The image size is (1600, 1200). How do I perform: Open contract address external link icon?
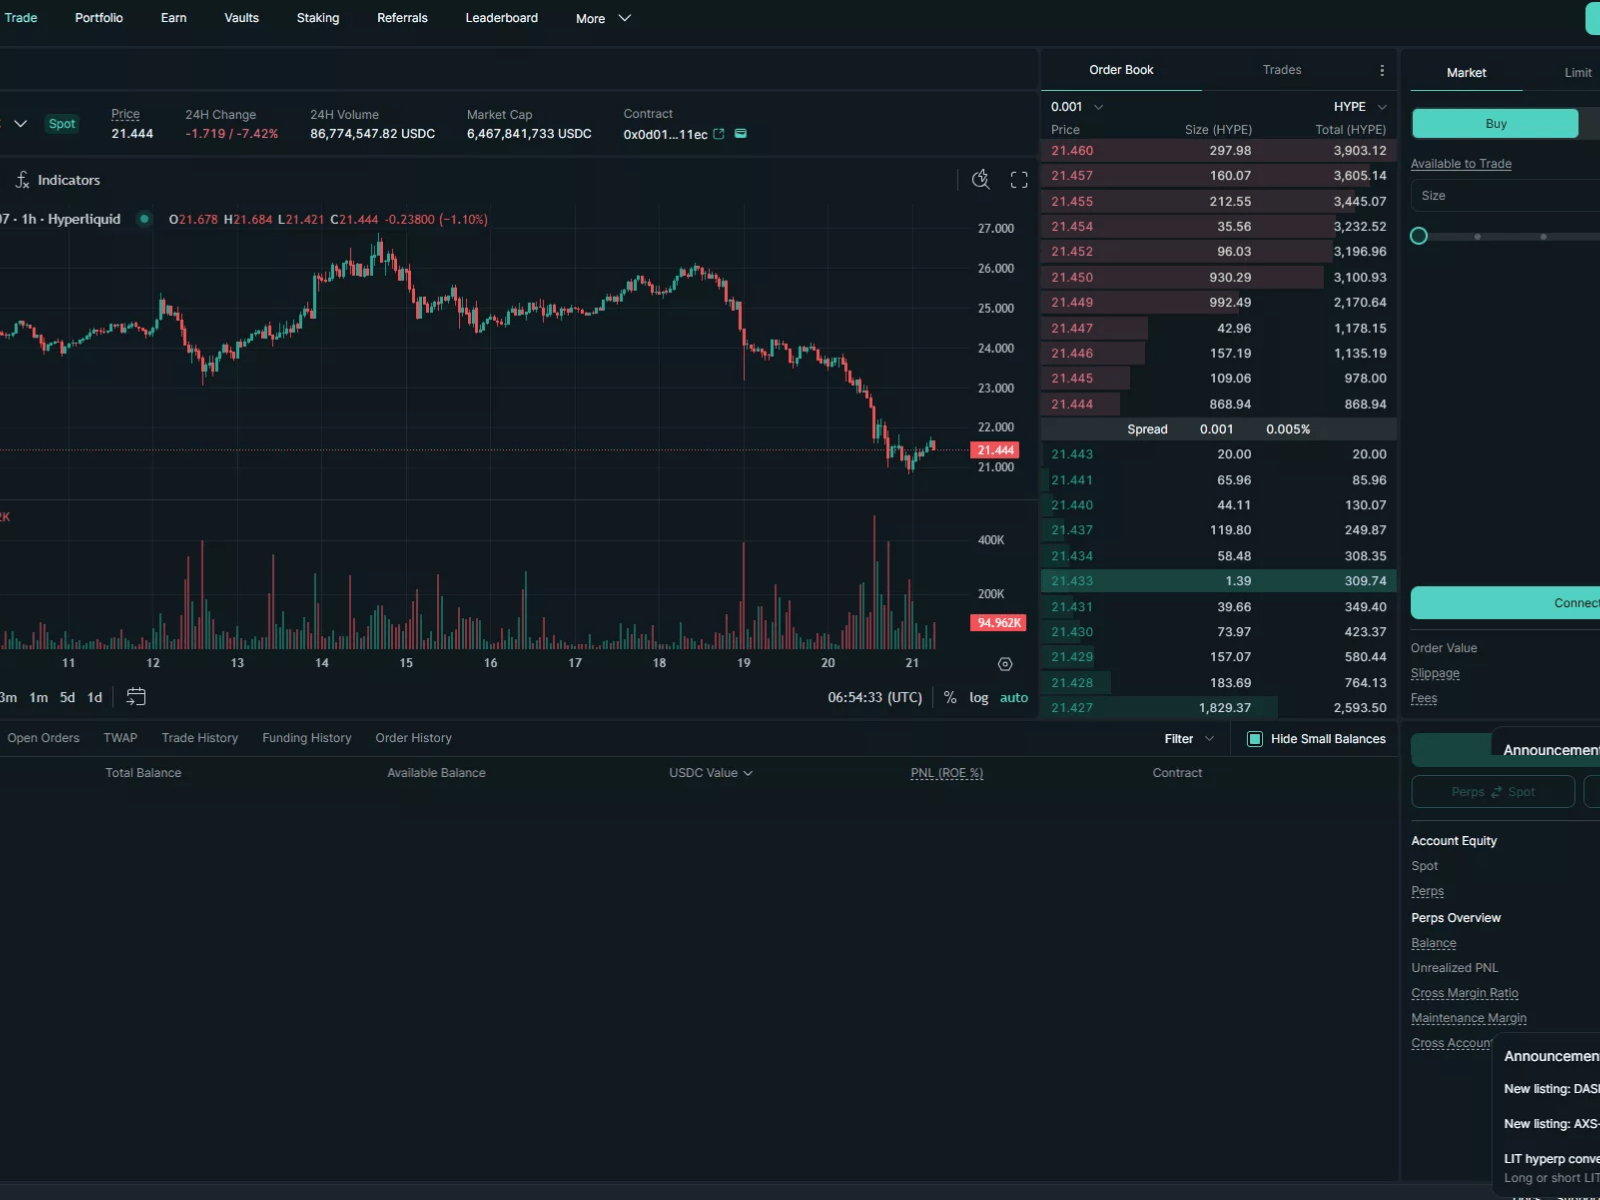(719, 134)
